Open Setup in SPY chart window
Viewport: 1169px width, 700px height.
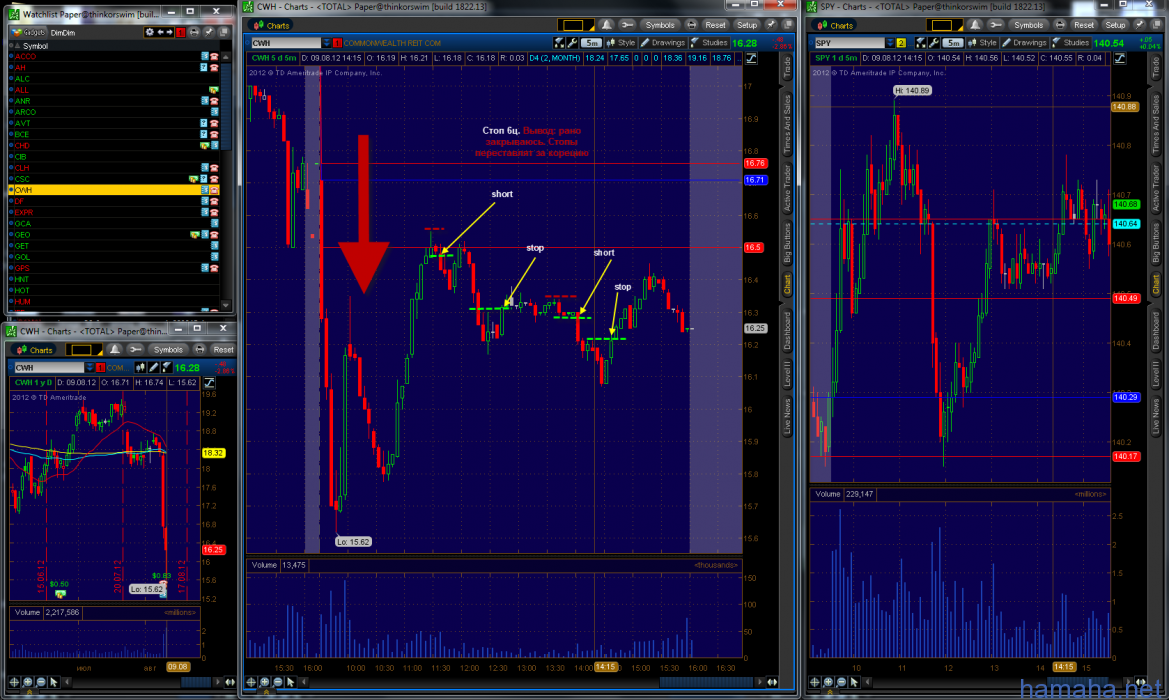pyautogui.click(x=1115, y=25)
